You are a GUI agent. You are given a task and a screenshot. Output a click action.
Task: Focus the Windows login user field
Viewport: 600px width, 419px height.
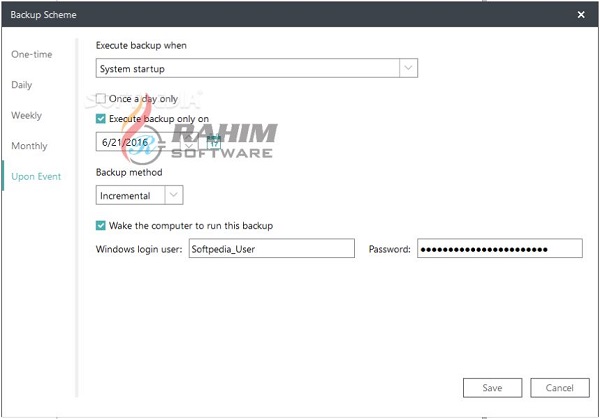(272, 248)
